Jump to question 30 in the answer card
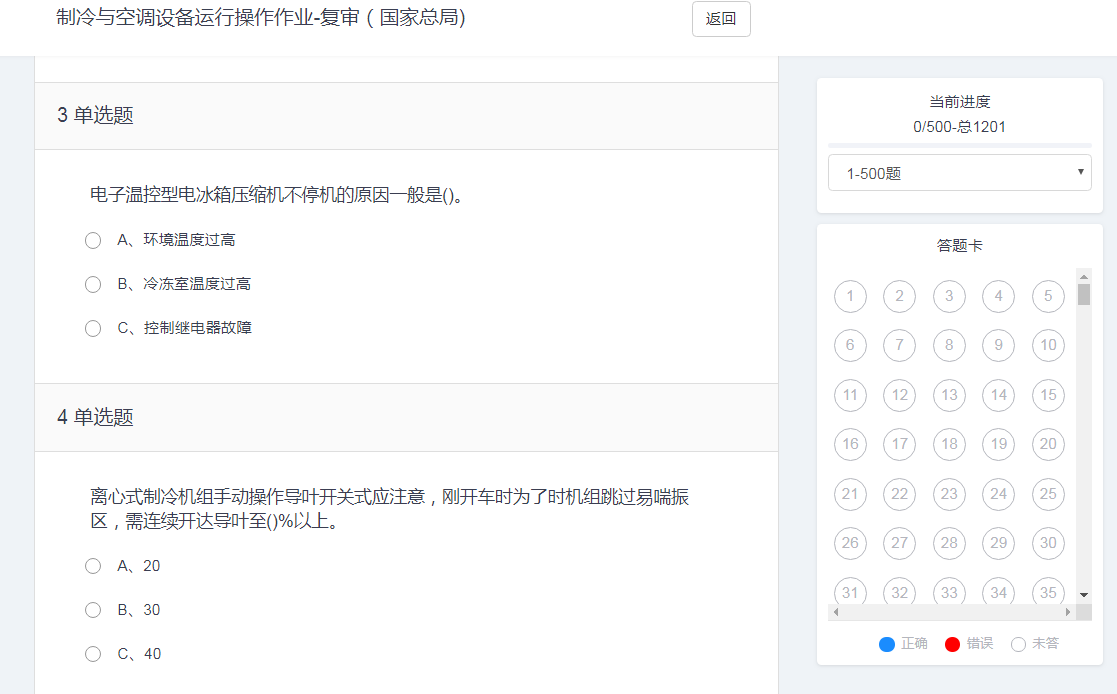 [x=1048, y=543]
